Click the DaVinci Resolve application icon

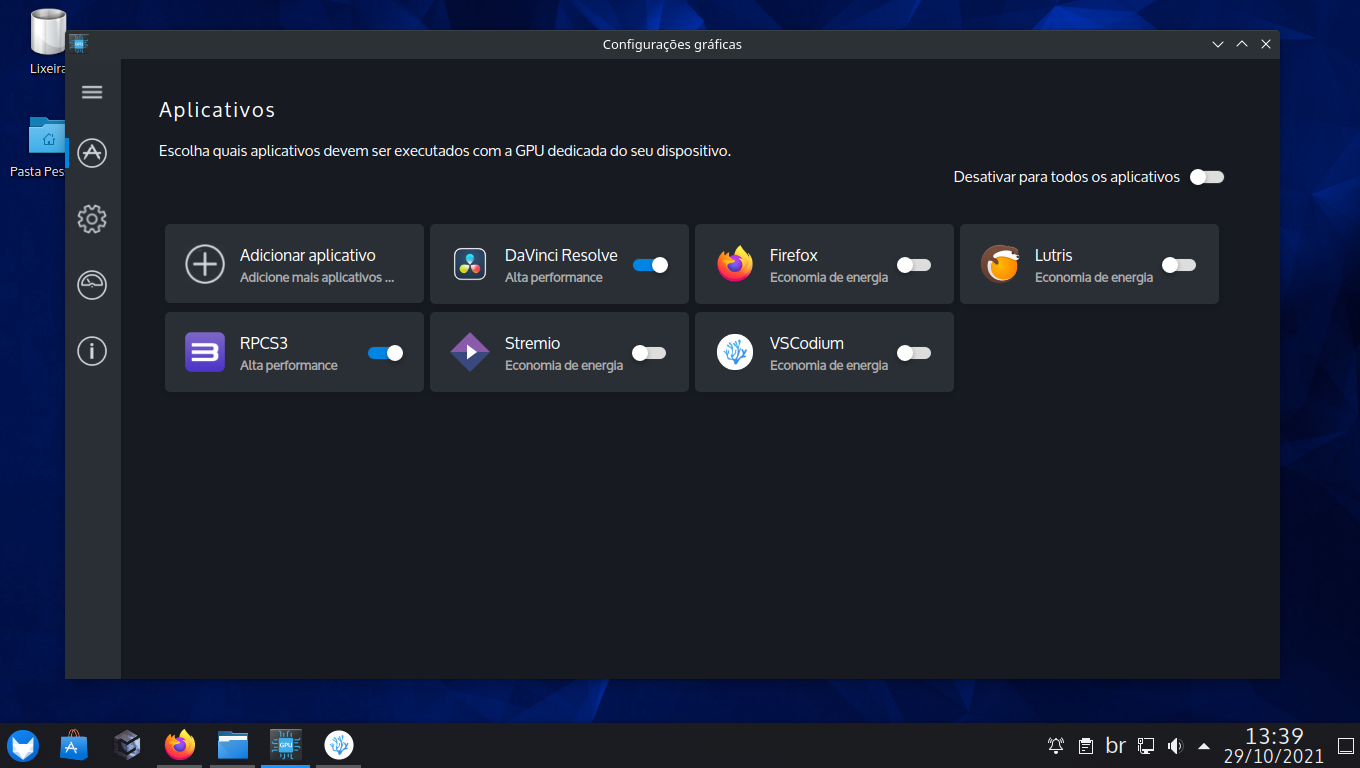tap(469, 264)
